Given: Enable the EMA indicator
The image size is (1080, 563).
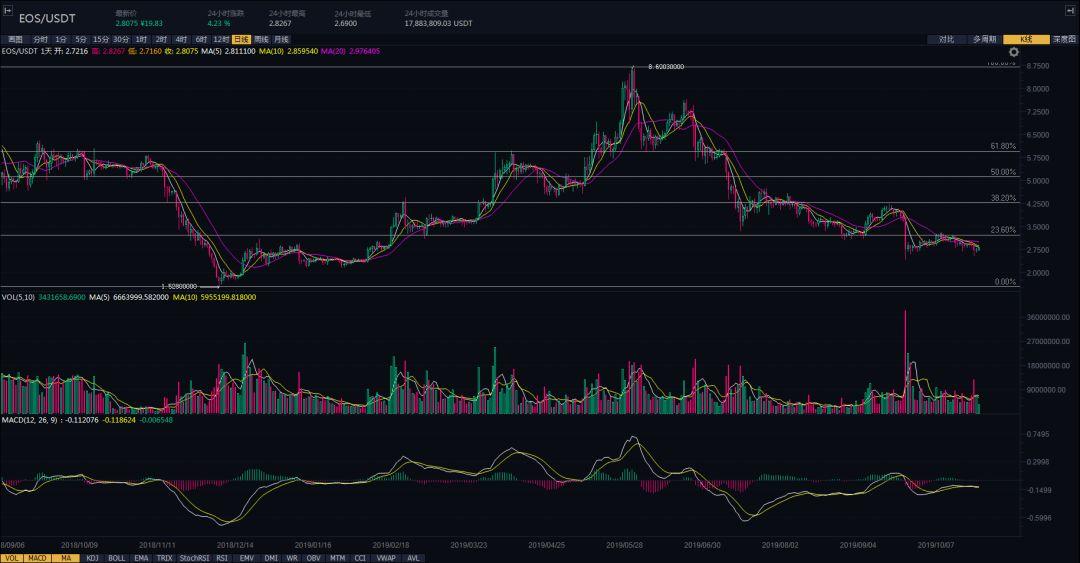Looking at the screenshot, I should click(x=141, y=558).
